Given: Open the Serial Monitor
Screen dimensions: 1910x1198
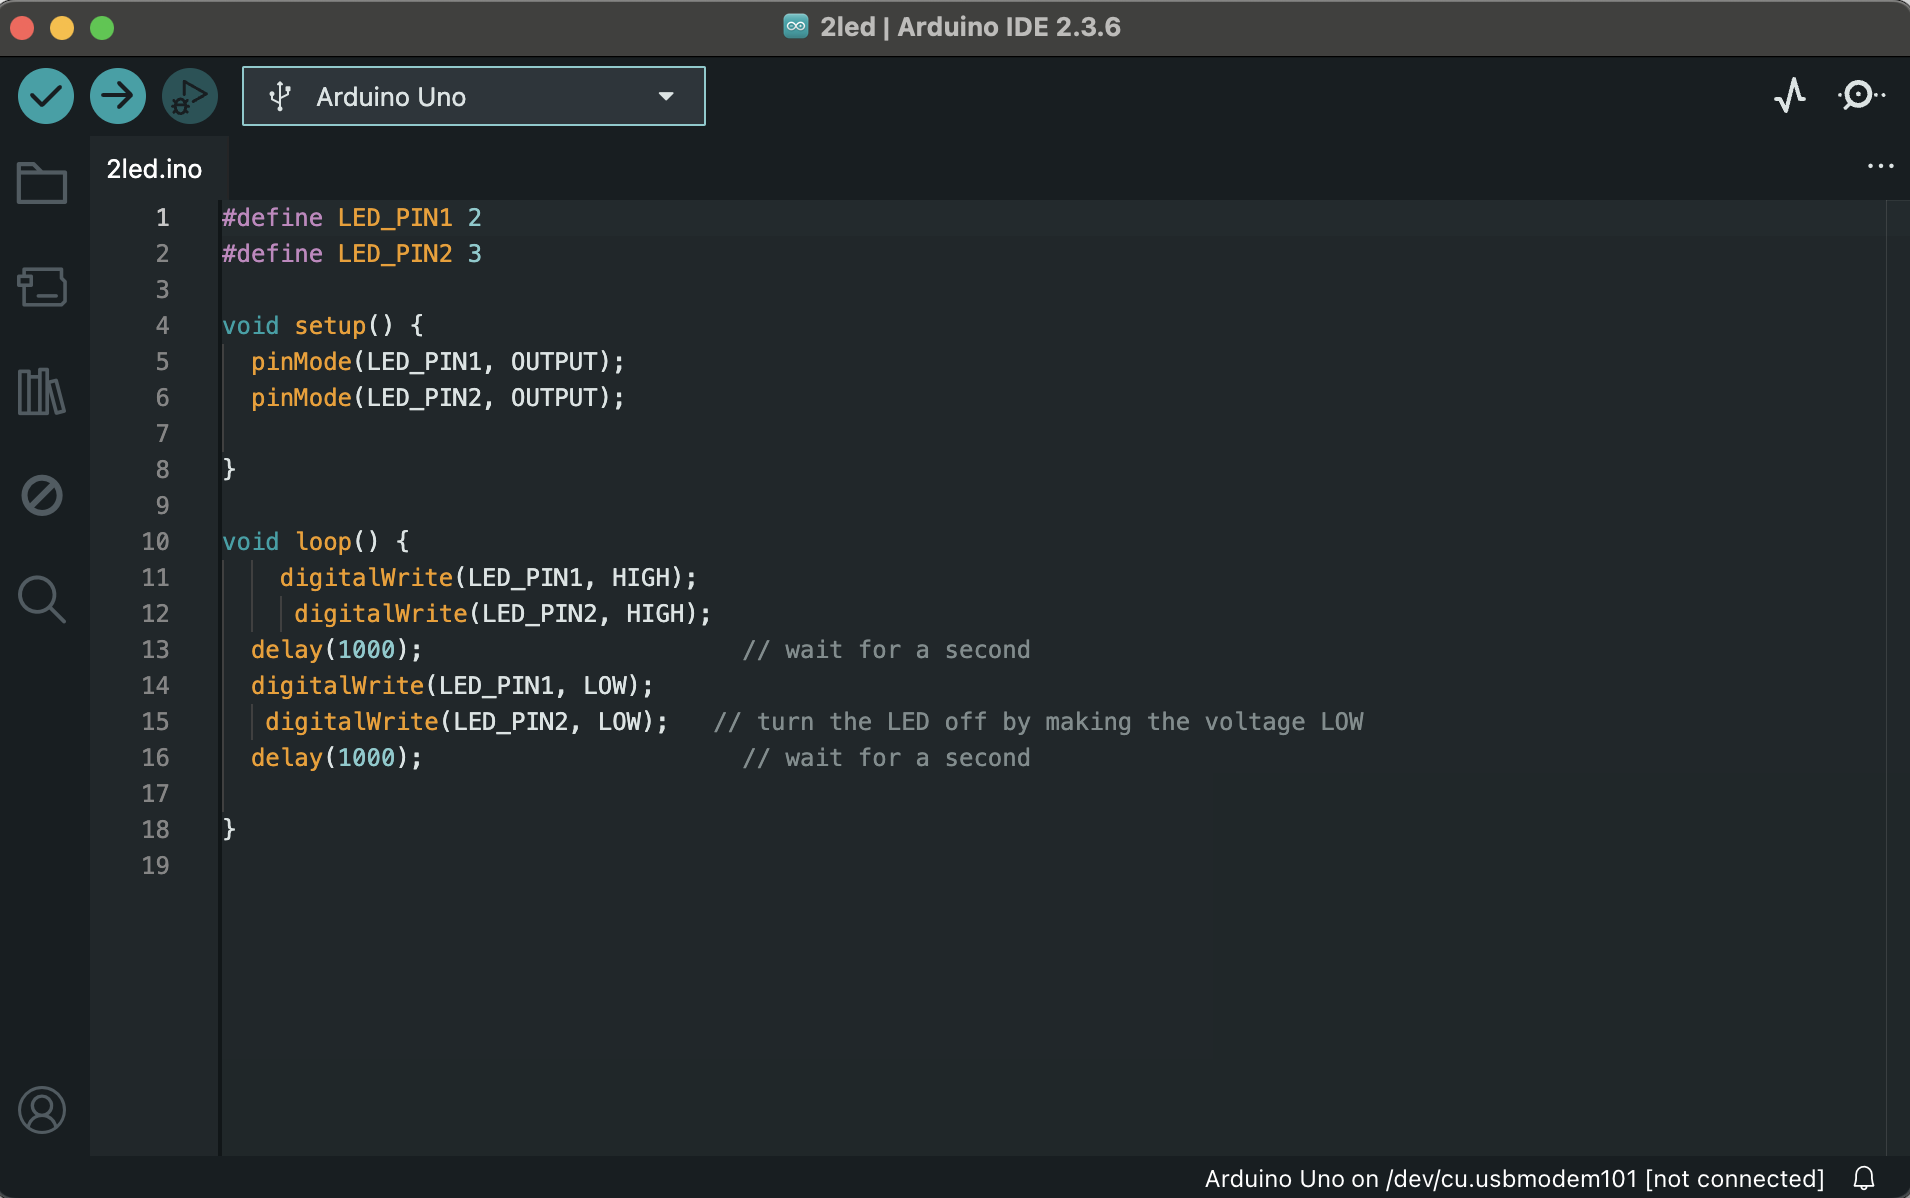Looking at the screenshot, I should click(1862, 95).
